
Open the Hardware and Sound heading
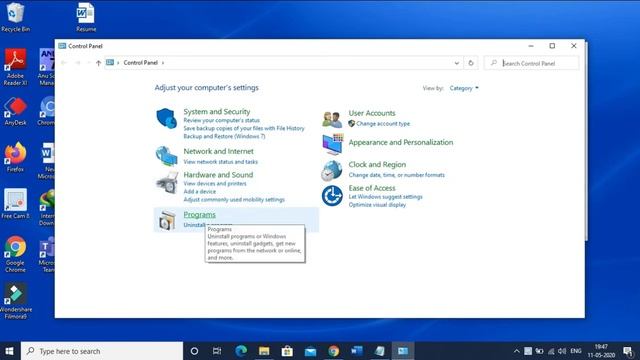218,175
